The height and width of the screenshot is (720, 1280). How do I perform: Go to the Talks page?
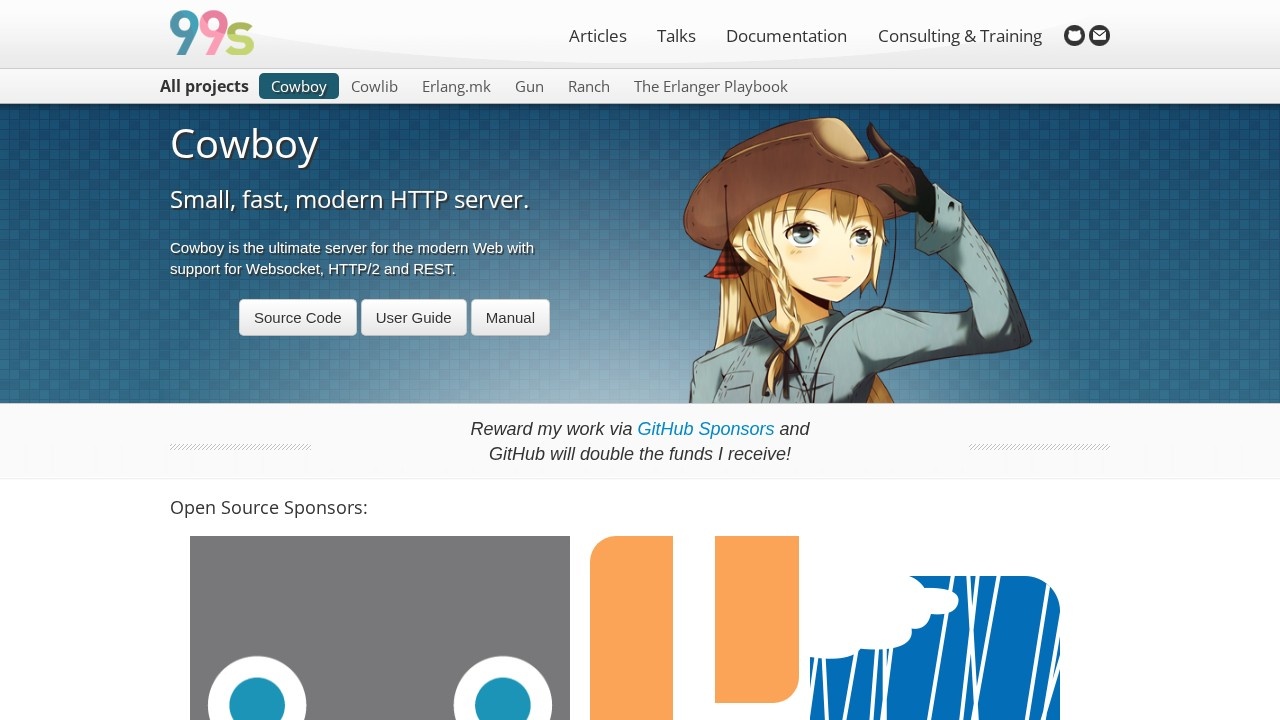[676, 36]
